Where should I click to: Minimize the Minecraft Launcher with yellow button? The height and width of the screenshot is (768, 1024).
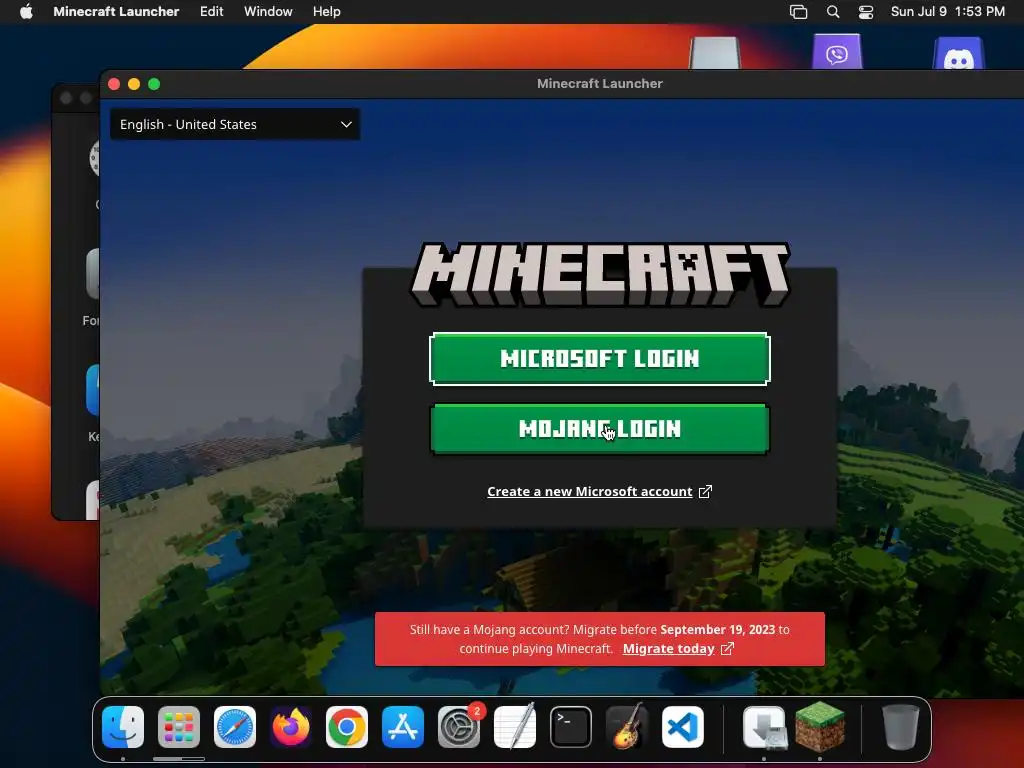tap(134, 84)
